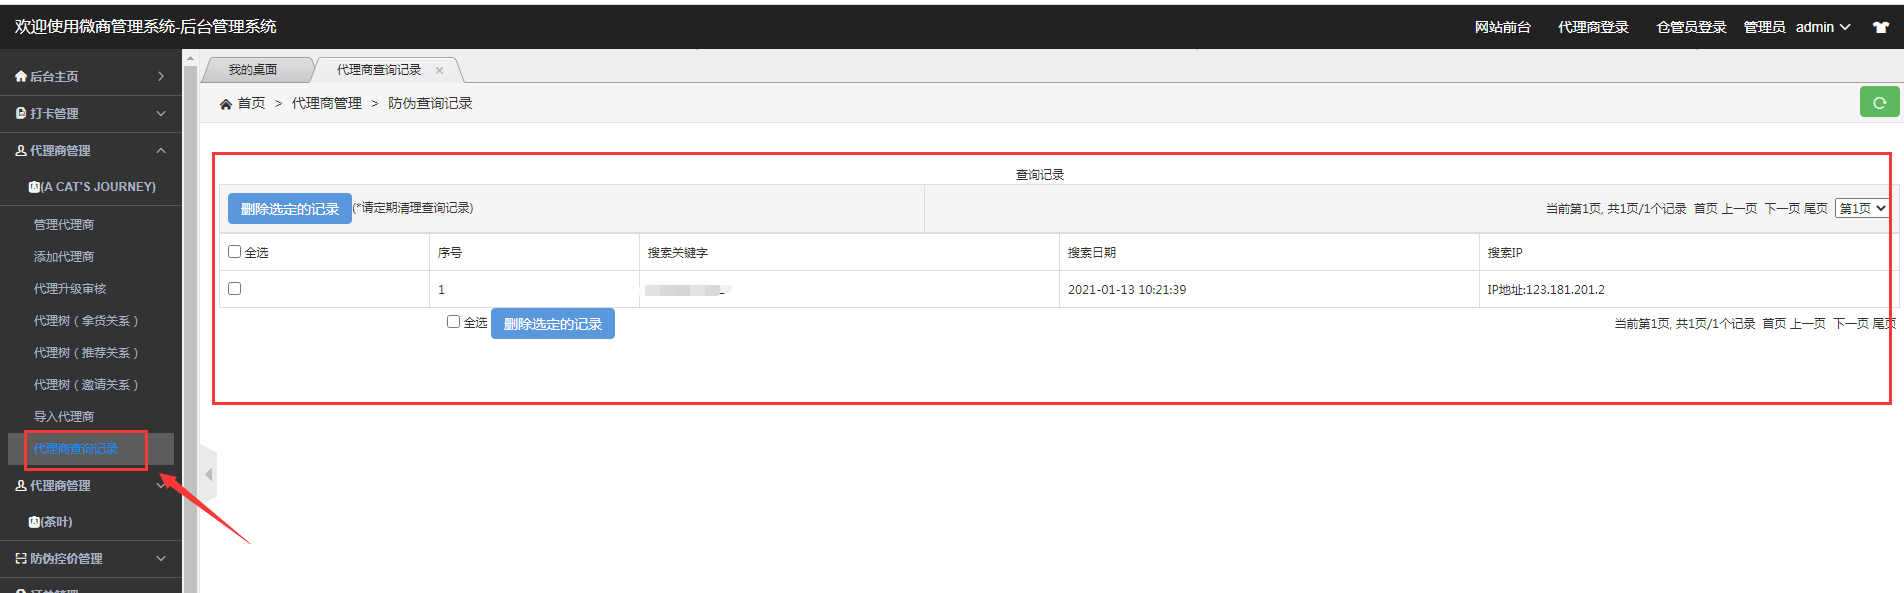
Task: Click the system title 欢迎使用微商管理系统-后台管理系统
Action: [145, 27]
